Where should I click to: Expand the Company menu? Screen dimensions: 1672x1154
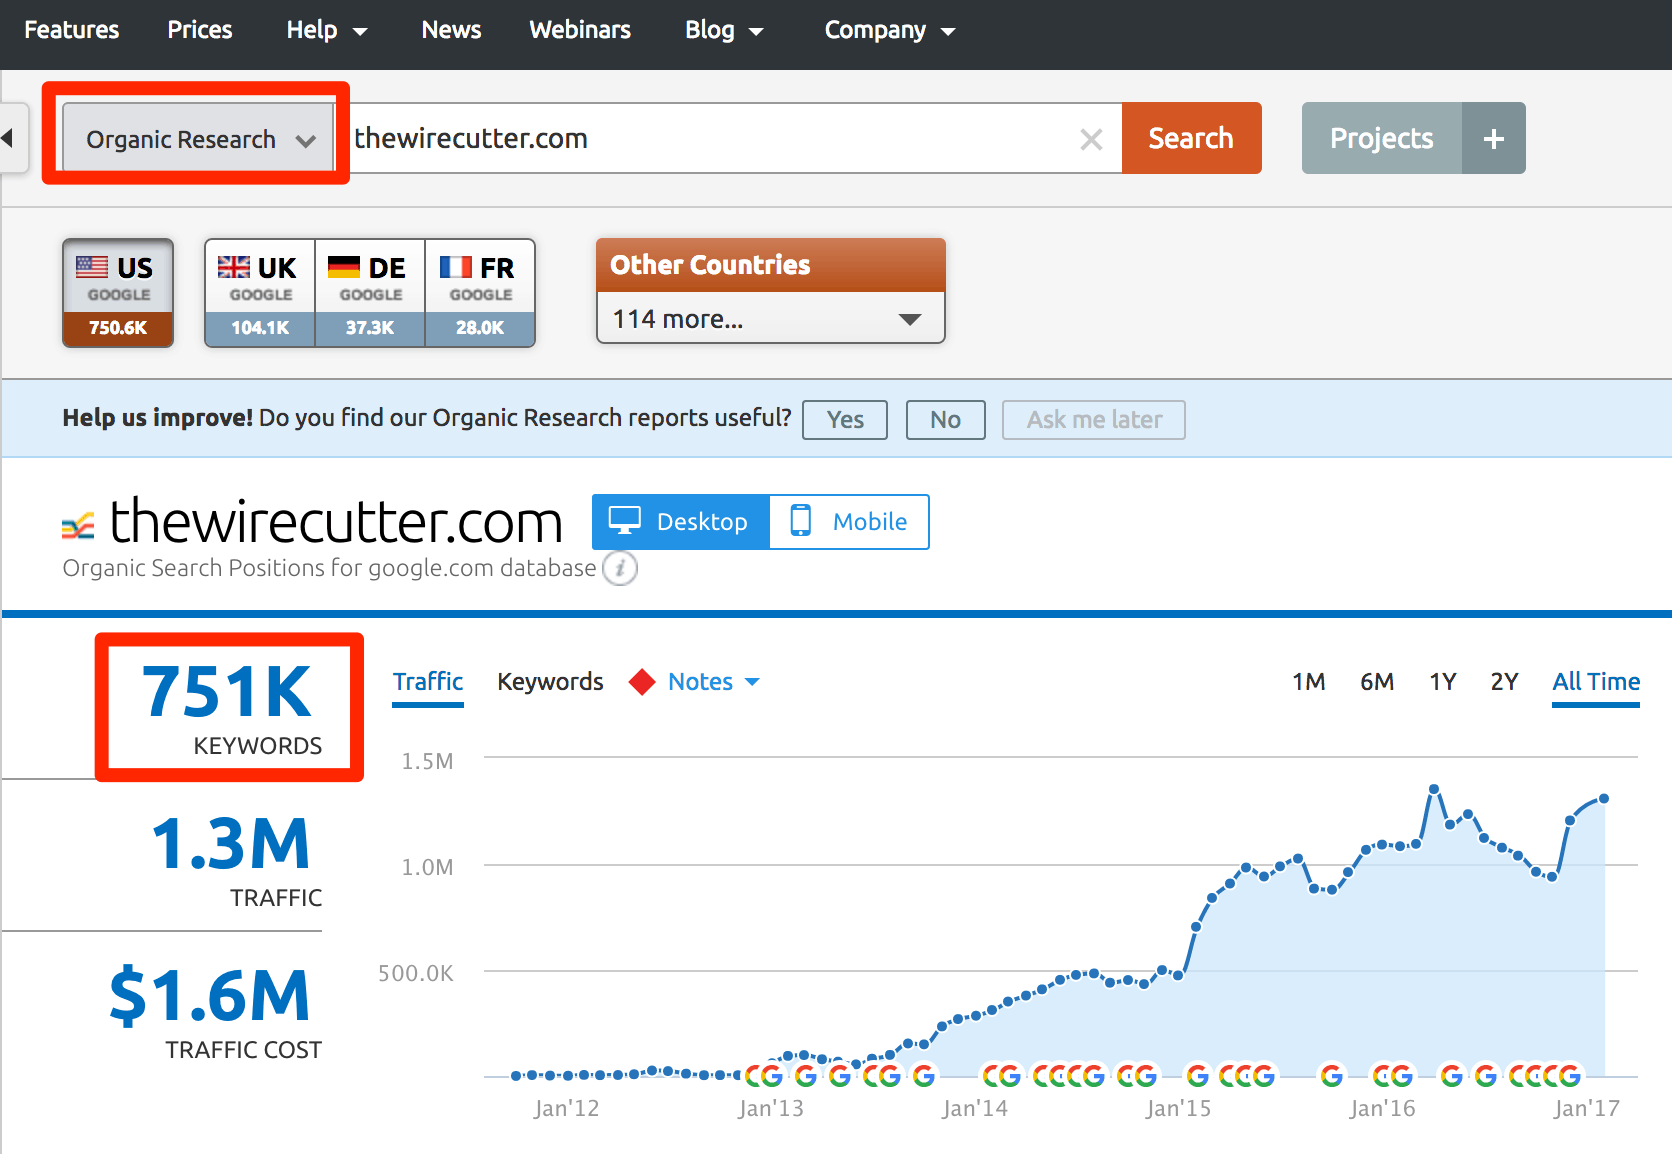click(890, 31)
